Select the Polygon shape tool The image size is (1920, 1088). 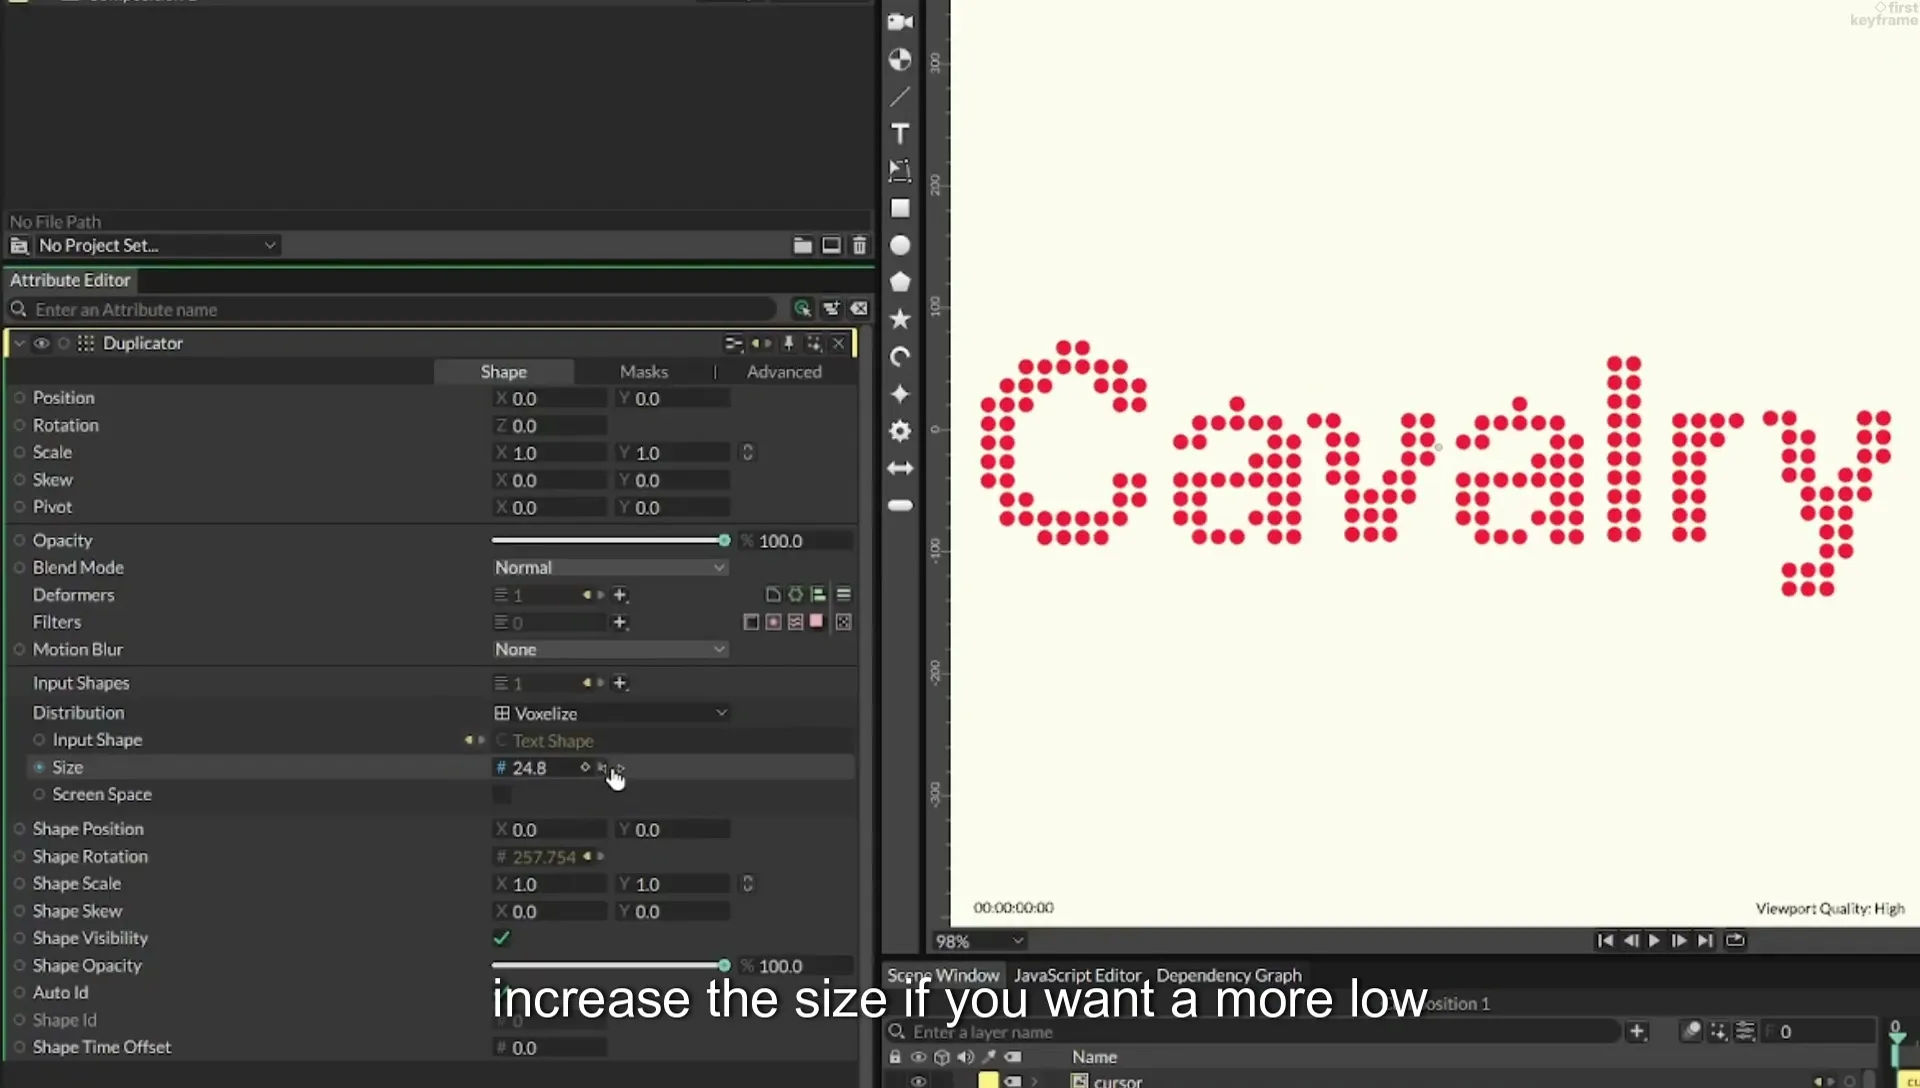point(900,282)
